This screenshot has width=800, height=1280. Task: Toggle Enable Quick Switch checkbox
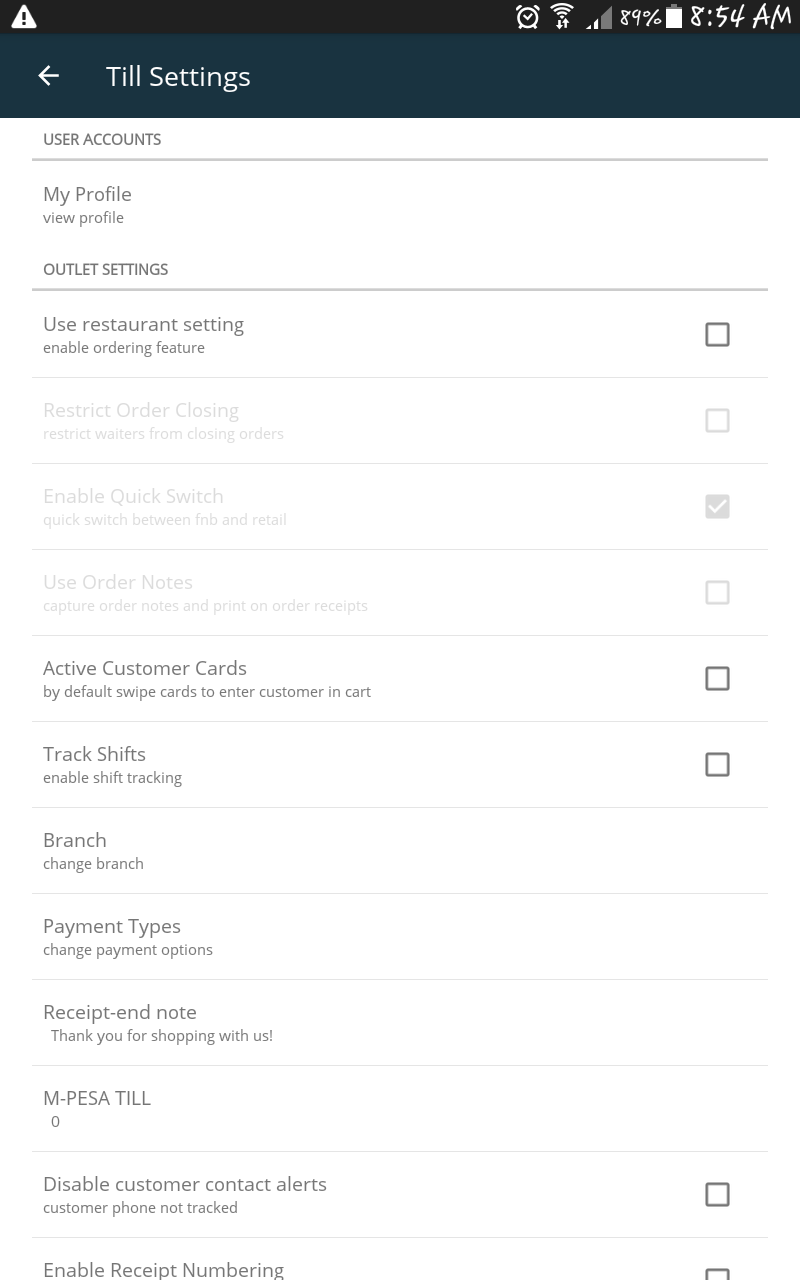tap(717, 506)
